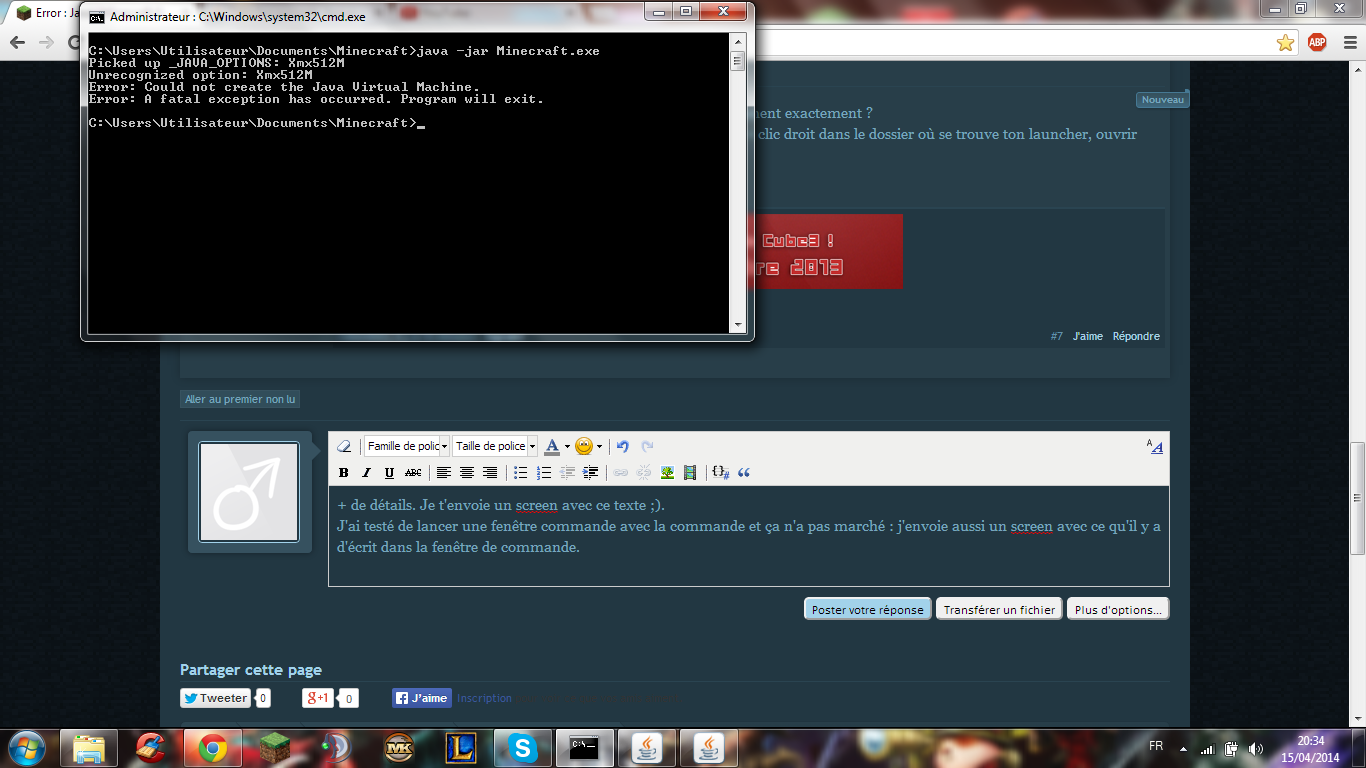Insert a bulleted list

521,473
